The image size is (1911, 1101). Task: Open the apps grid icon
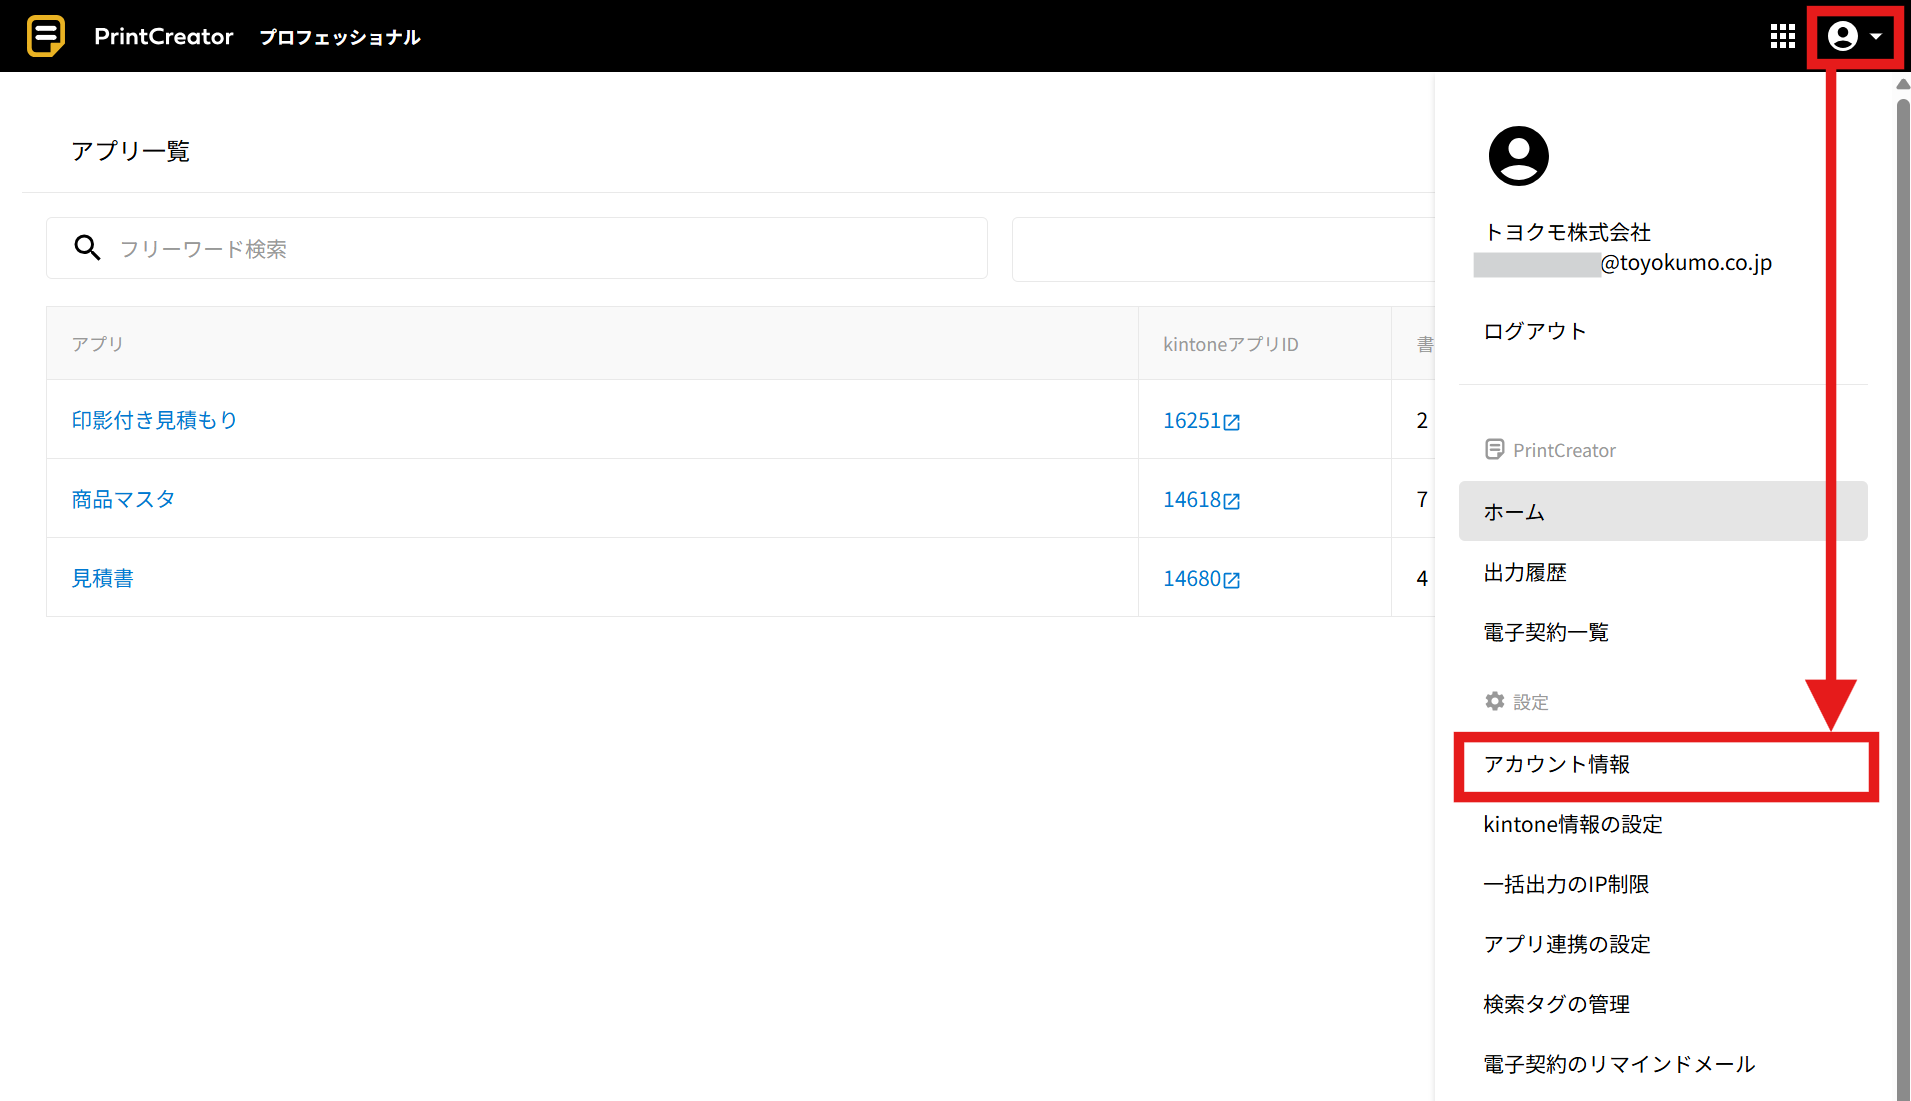click(x=1782, y=37)
